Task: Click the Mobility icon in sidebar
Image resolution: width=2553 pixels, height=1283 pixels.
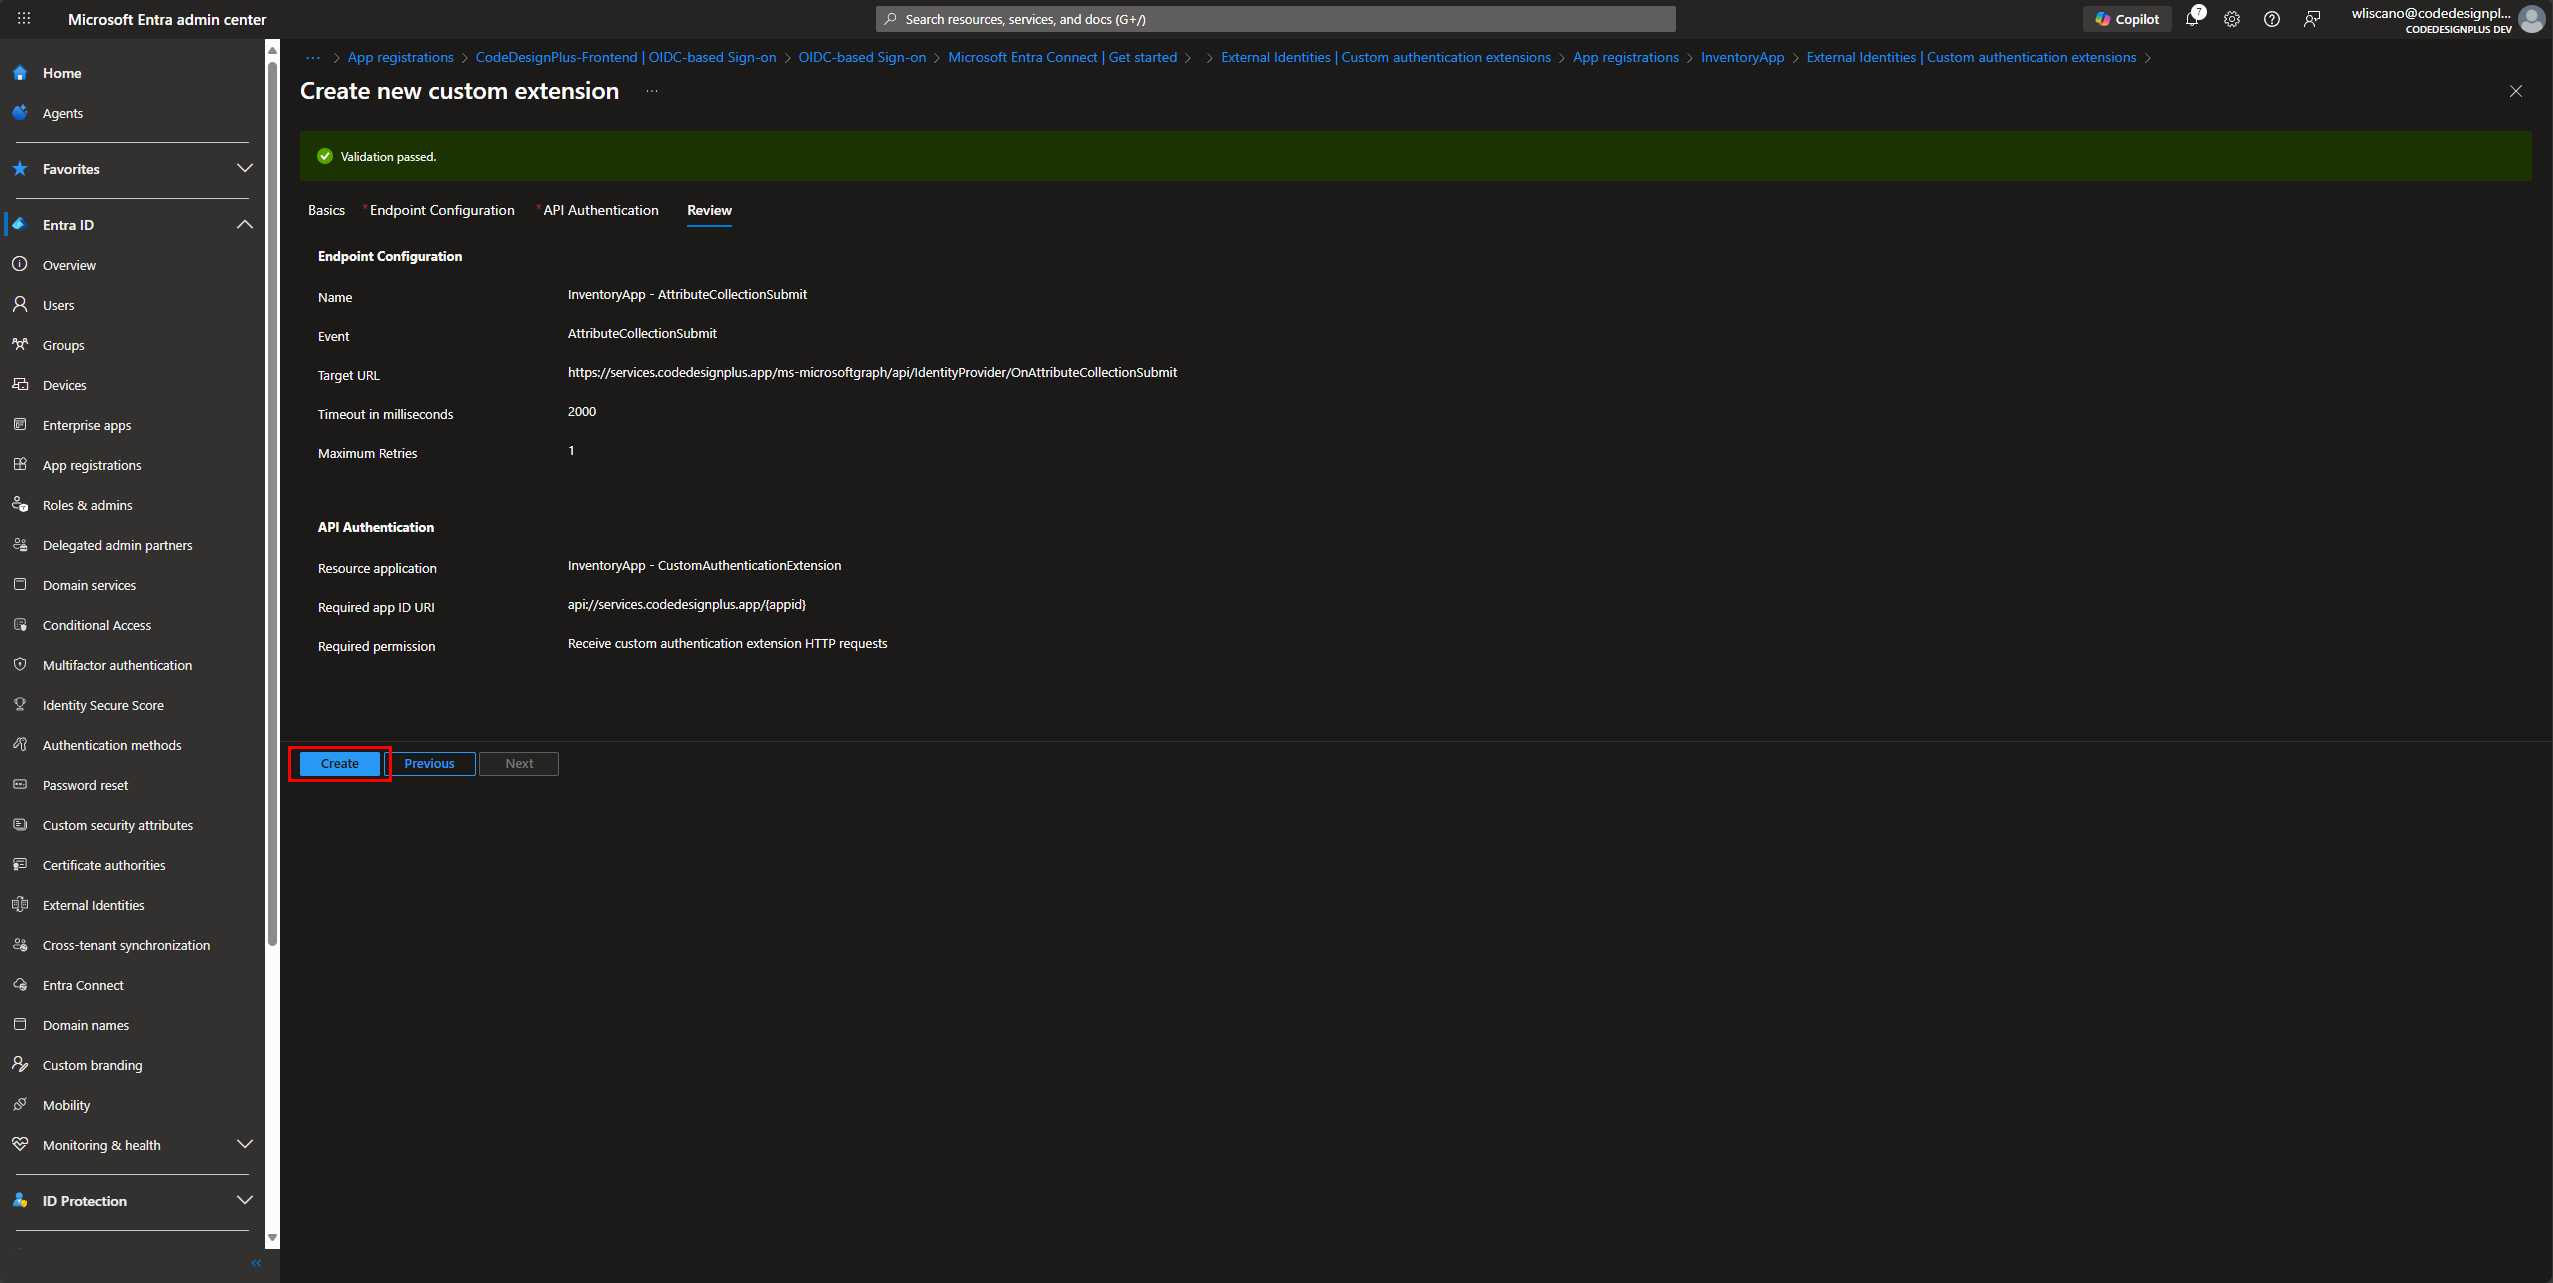Action: (x=20, y=1104)
